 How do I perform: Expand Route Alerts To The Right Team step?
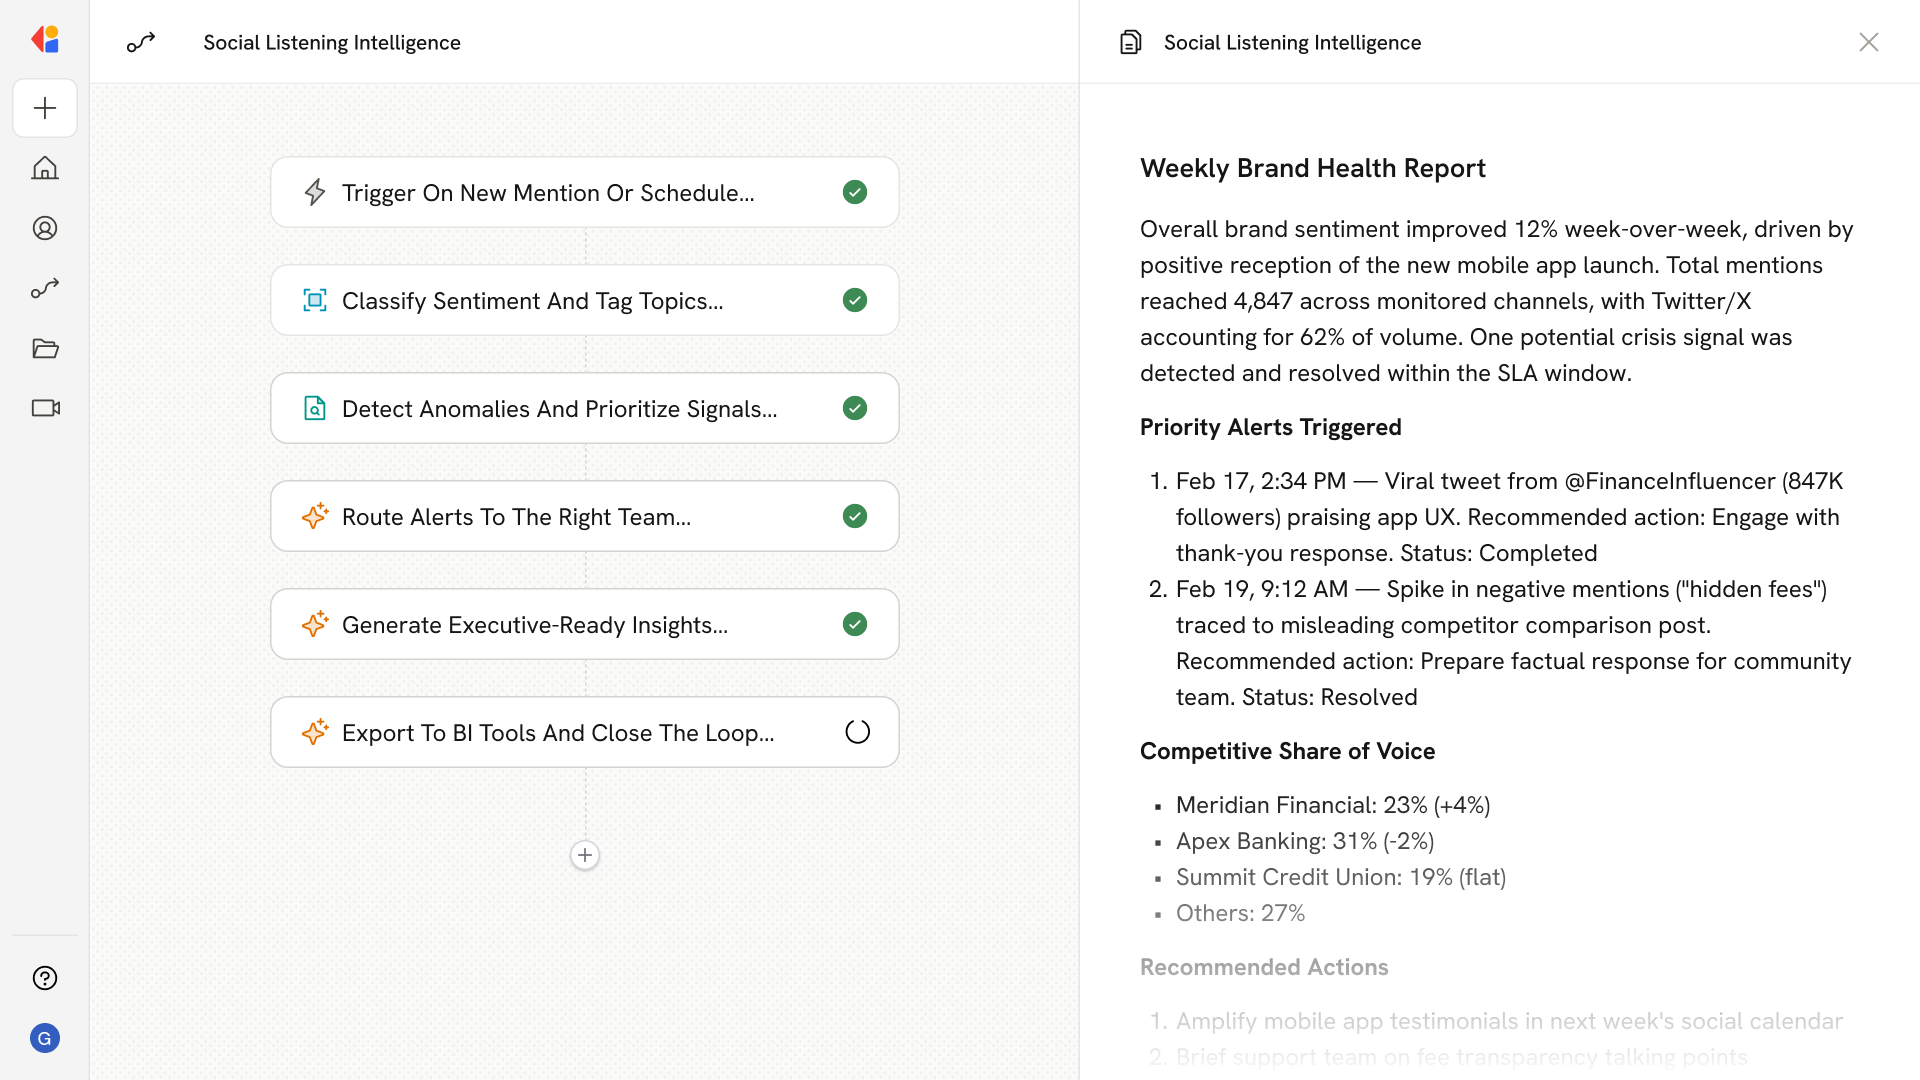tap(516, 516)
